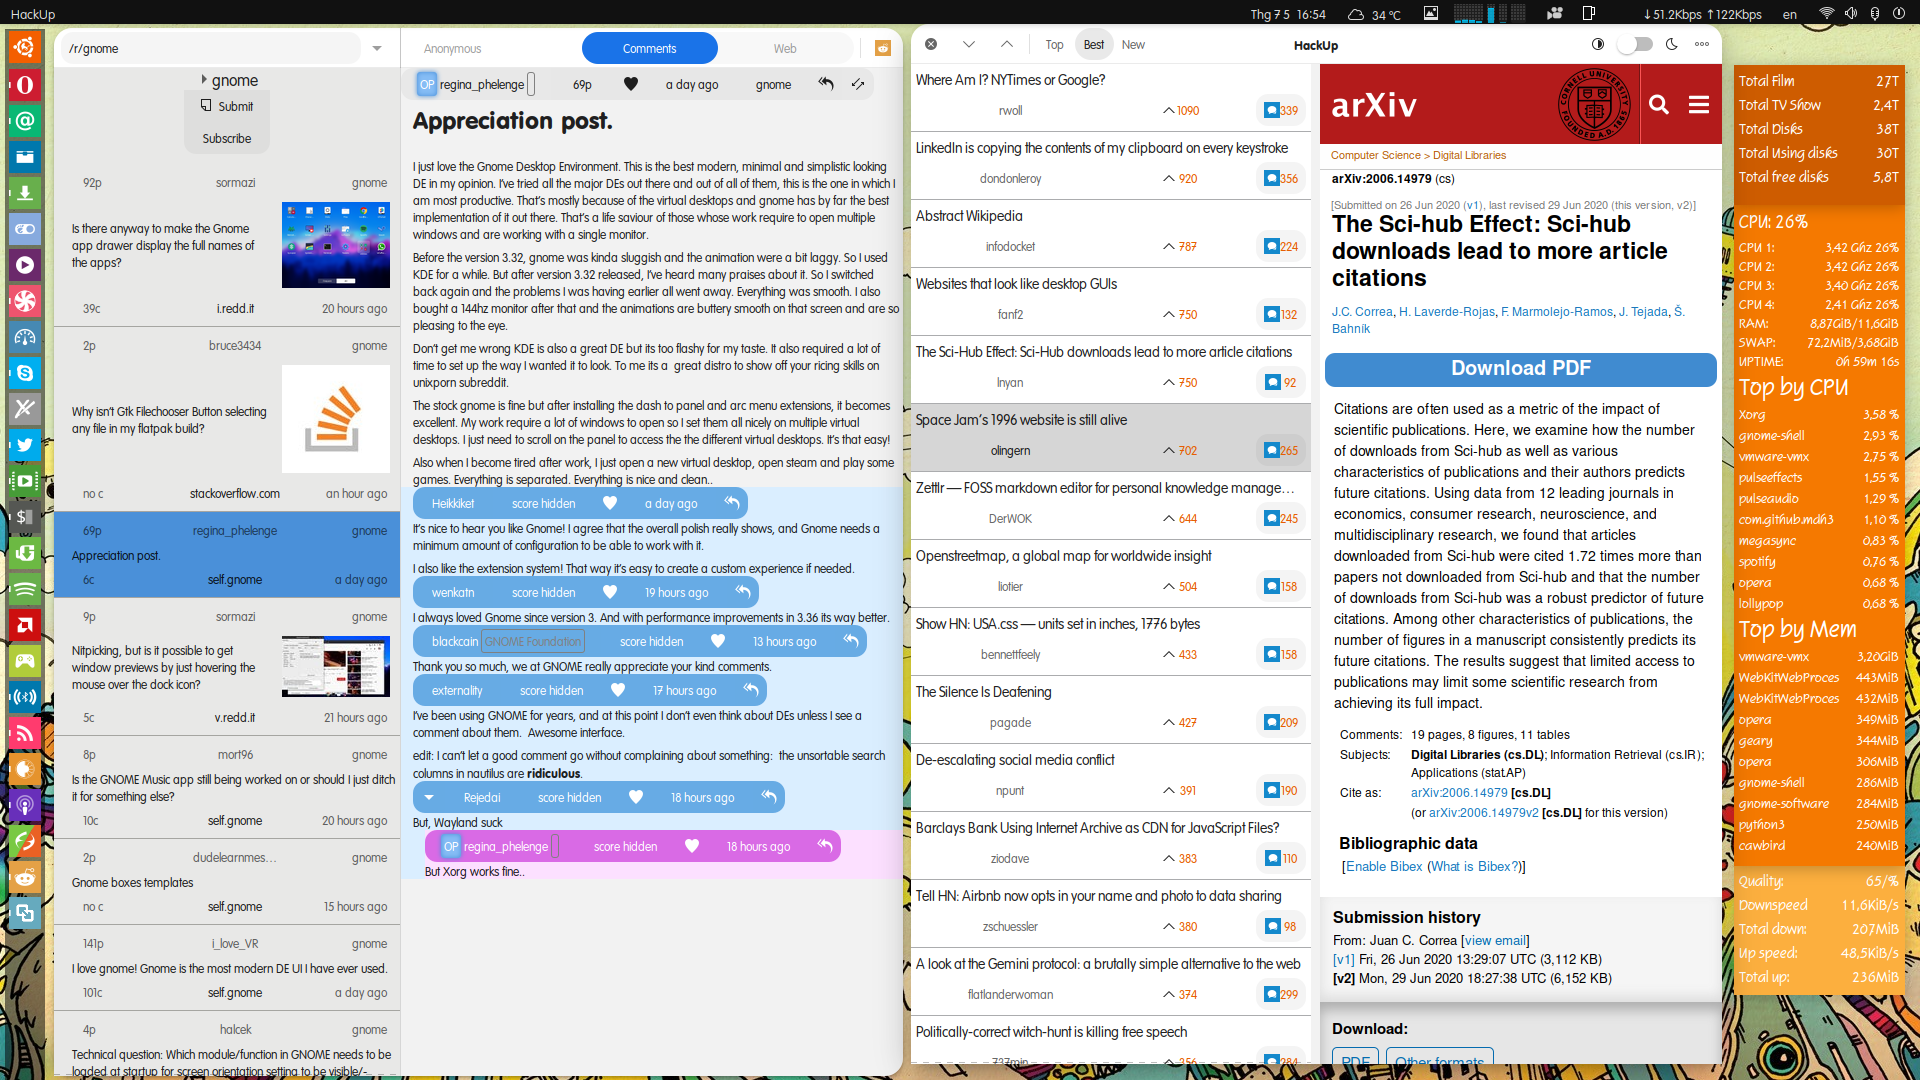
Task: Open the 'De-escalating social media conflict' story
Action: 1110,776
